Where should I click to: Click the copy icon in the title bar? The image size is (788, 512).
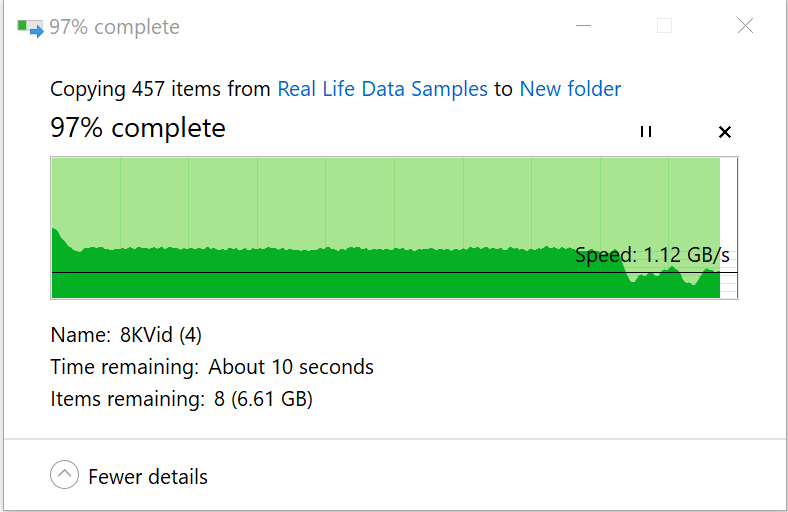coord(30,27)
